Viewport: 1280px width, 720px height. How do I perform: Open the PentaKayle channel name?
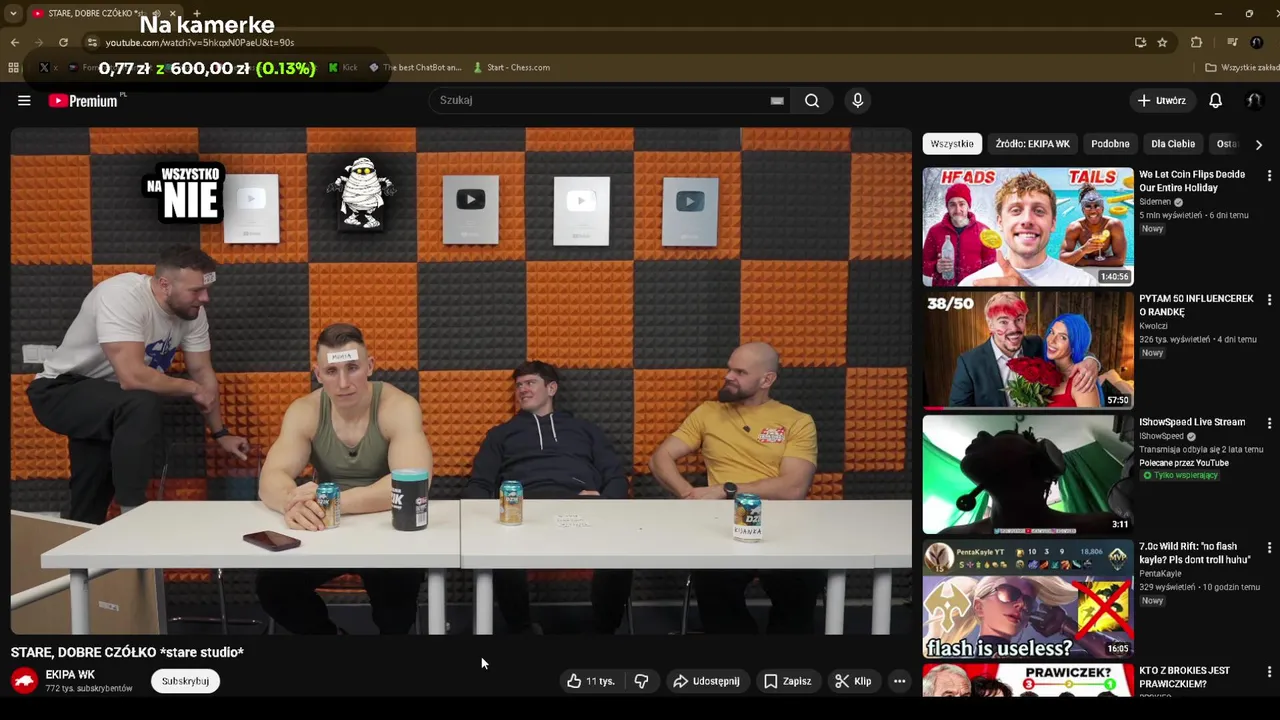pos(1160,574)
